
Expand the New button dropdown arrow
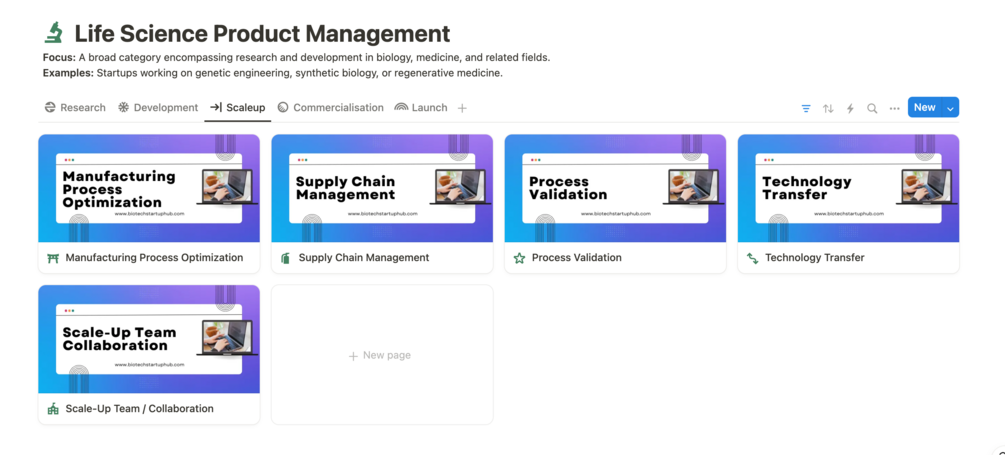[x=950, y=108]
